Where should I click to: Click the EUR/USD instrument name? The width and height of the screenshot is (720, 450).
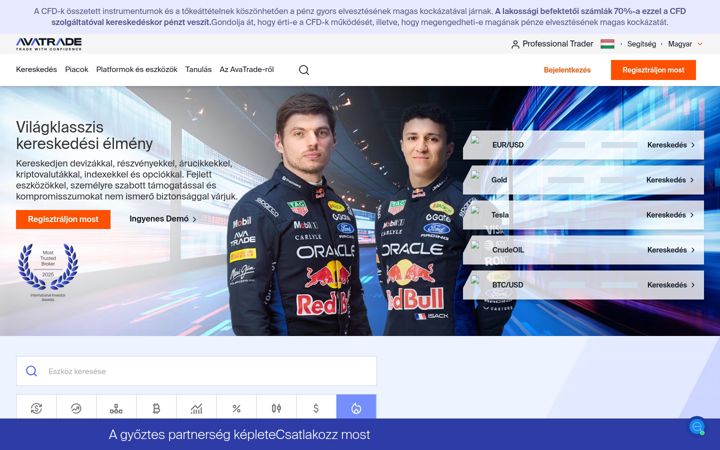click(508, 145)
